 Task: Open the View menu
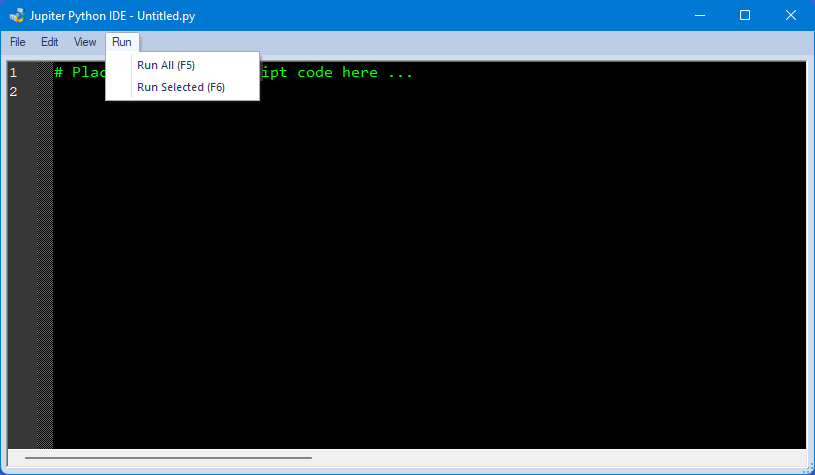click(85, 42)
